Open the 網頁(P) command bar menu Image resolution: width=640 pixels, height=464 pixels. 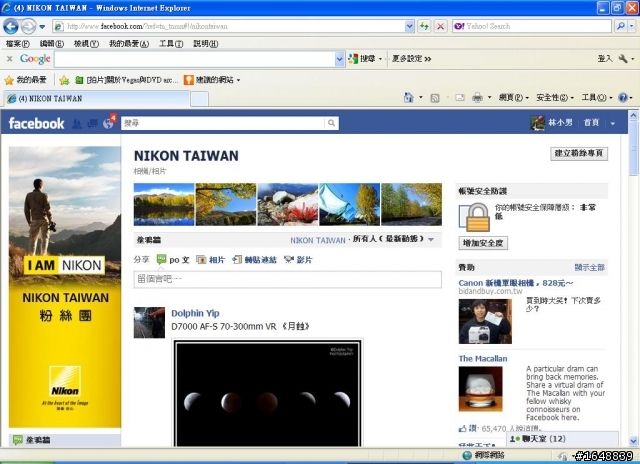513,98
